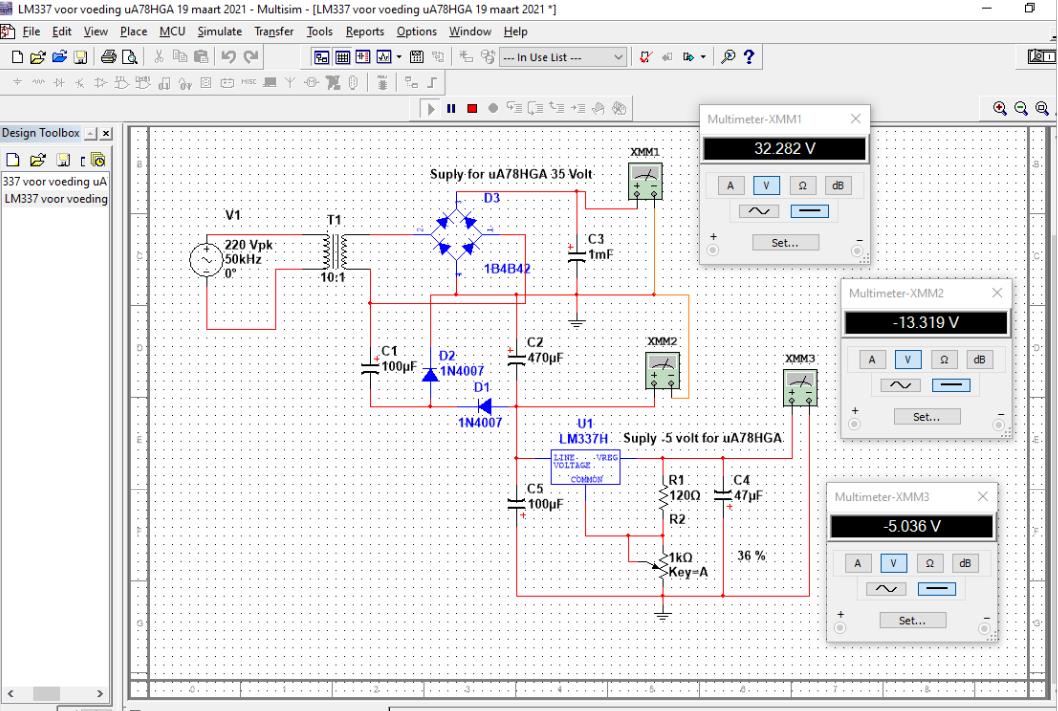Viewport: 1058px width, 711px height.
Task: Select the DC mode on Multimeter-XMM2
Action: (951, 385)
